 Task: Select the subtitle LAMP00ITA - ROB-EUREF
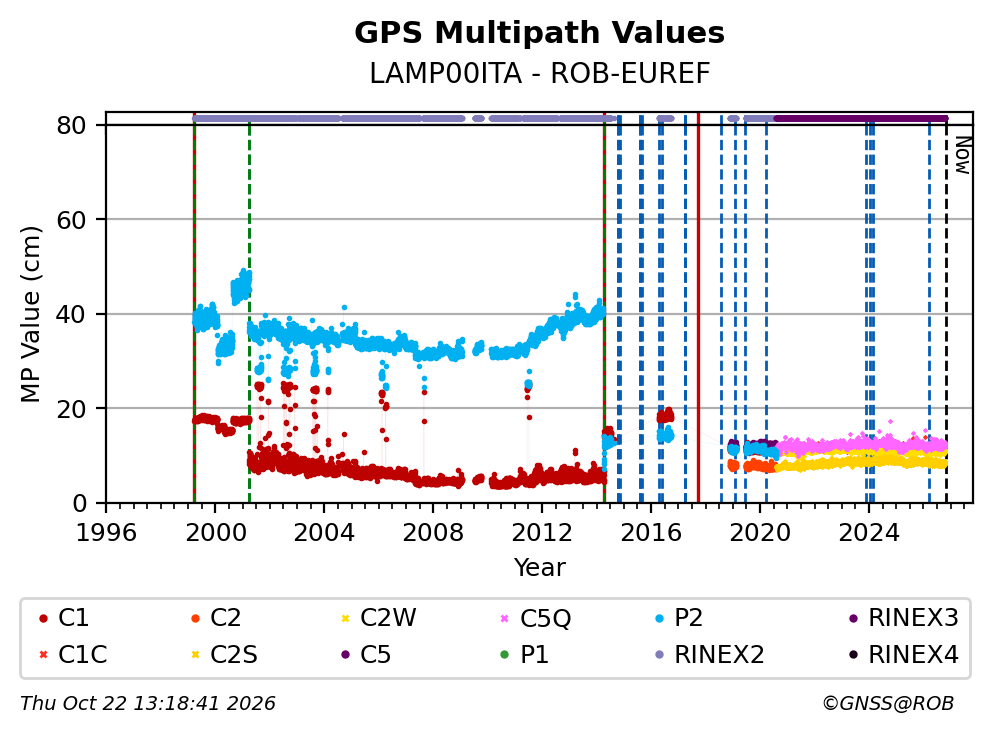click(x=540, y=73)
